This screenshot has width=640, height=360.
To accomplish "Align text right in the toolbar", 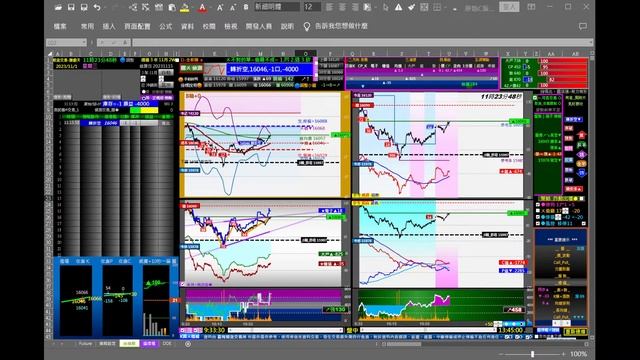I will 356,7.
